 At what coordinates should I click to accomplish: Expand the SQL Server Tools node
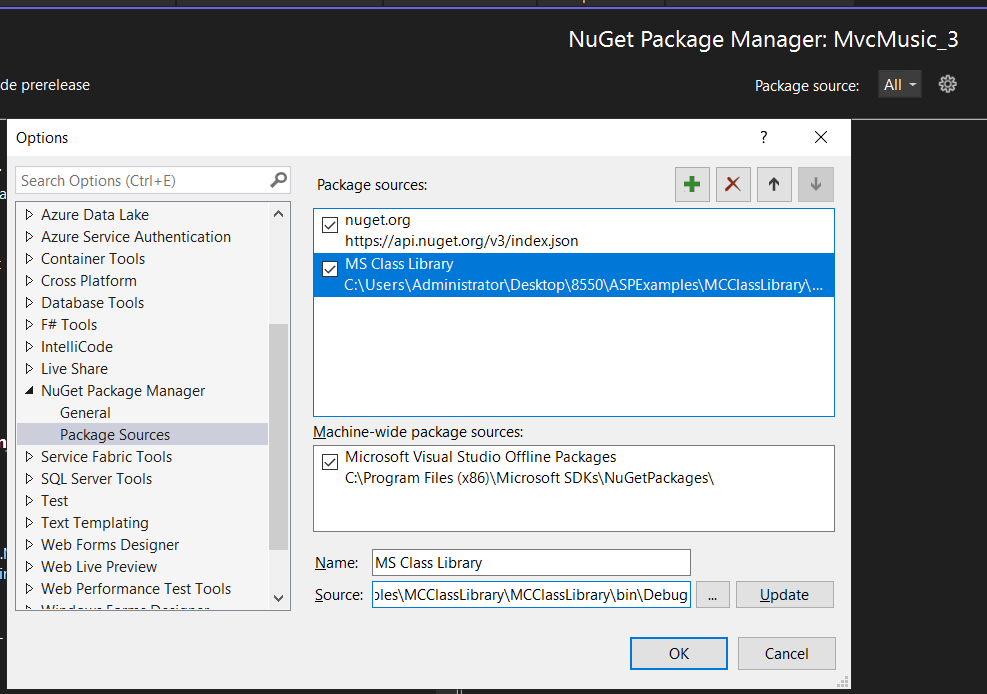point(29,479)
